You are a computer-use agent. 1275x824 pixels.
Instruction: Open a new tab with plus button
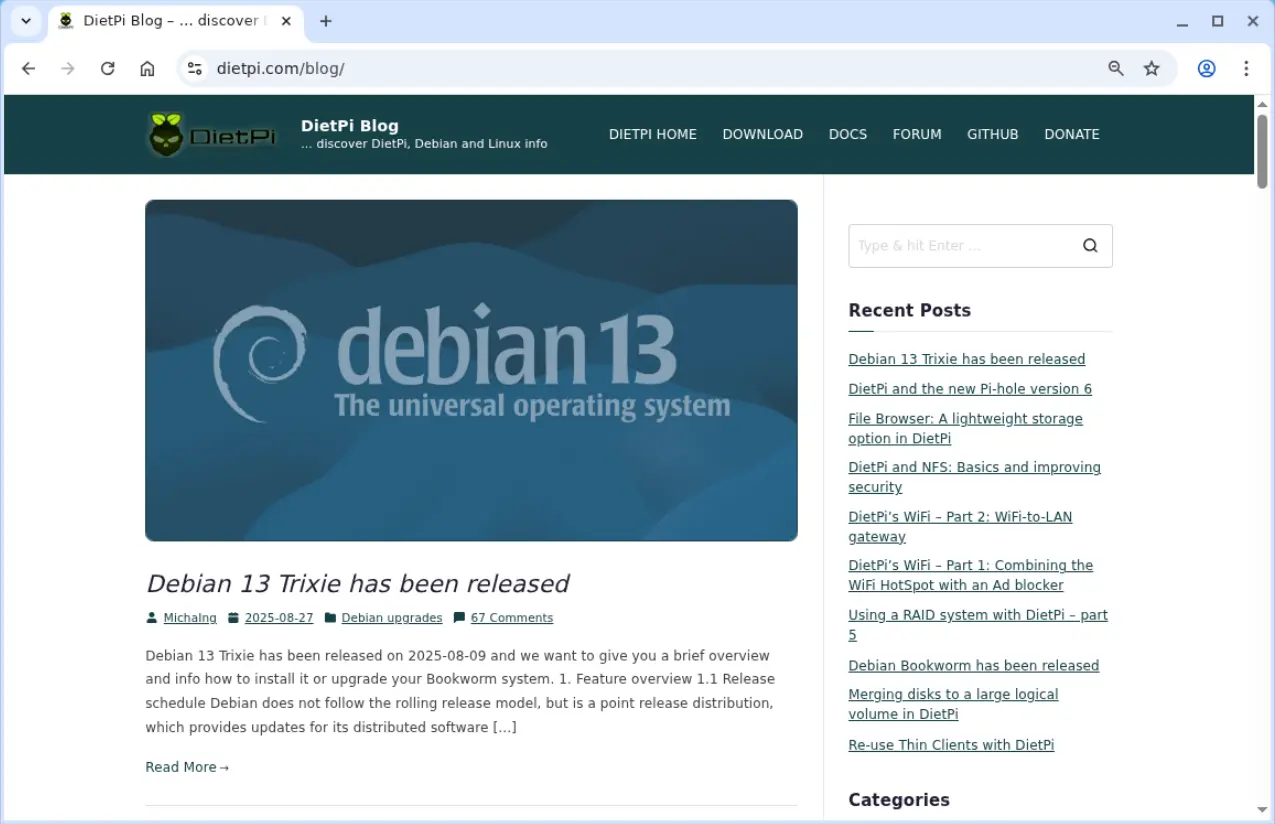(x=325, y=21)
